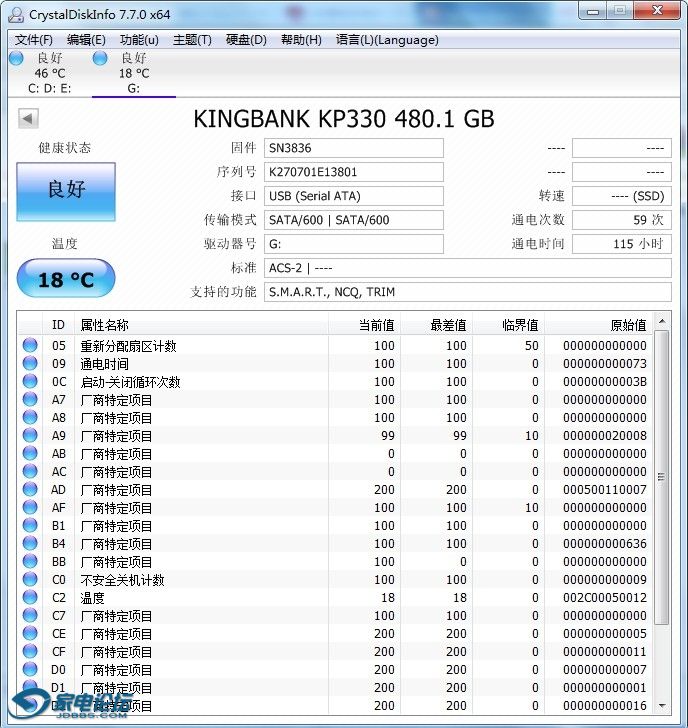Click raw value 000500110007
688x728 pixels.
coord(604,490)
